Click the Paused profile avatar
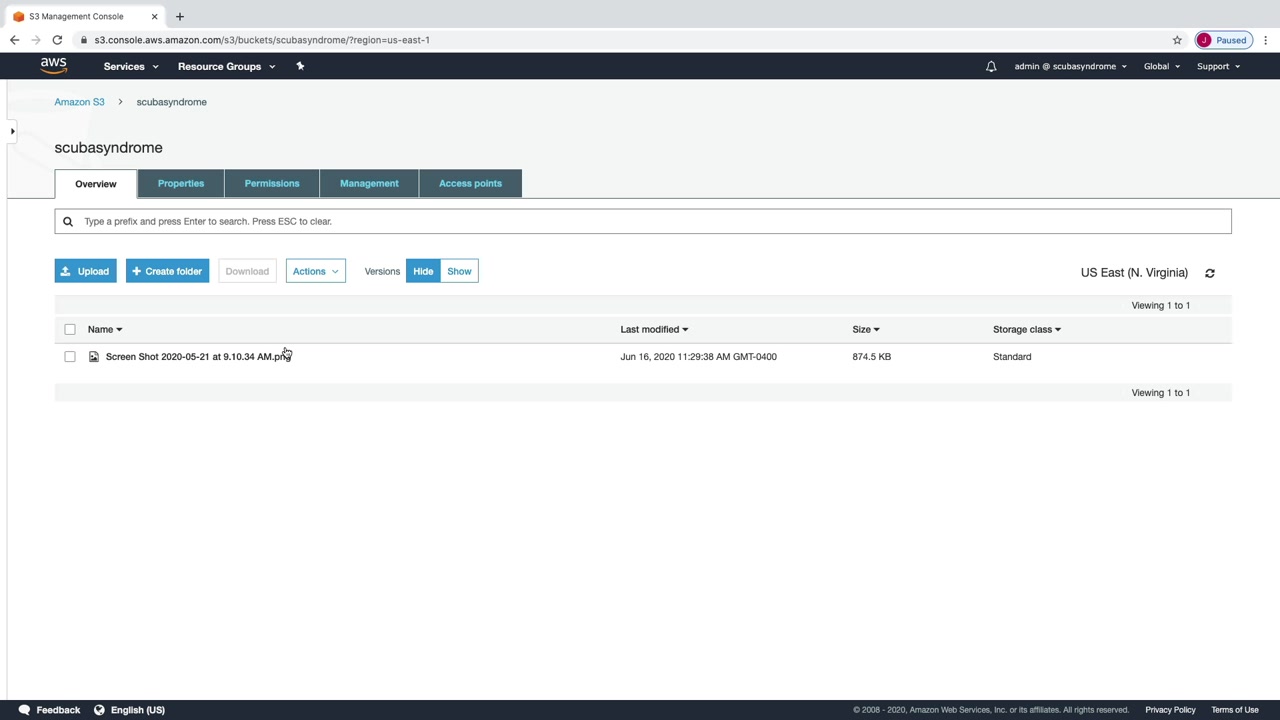Image resolution: width=1280 pixels, height=720 pixels. pos(1223,40)
